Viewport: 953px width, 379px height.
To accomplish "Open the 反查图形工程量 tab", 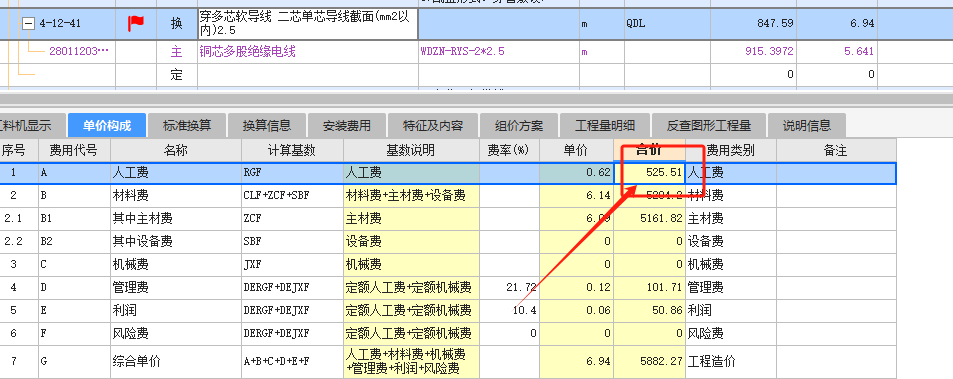I will click(709, 126).
